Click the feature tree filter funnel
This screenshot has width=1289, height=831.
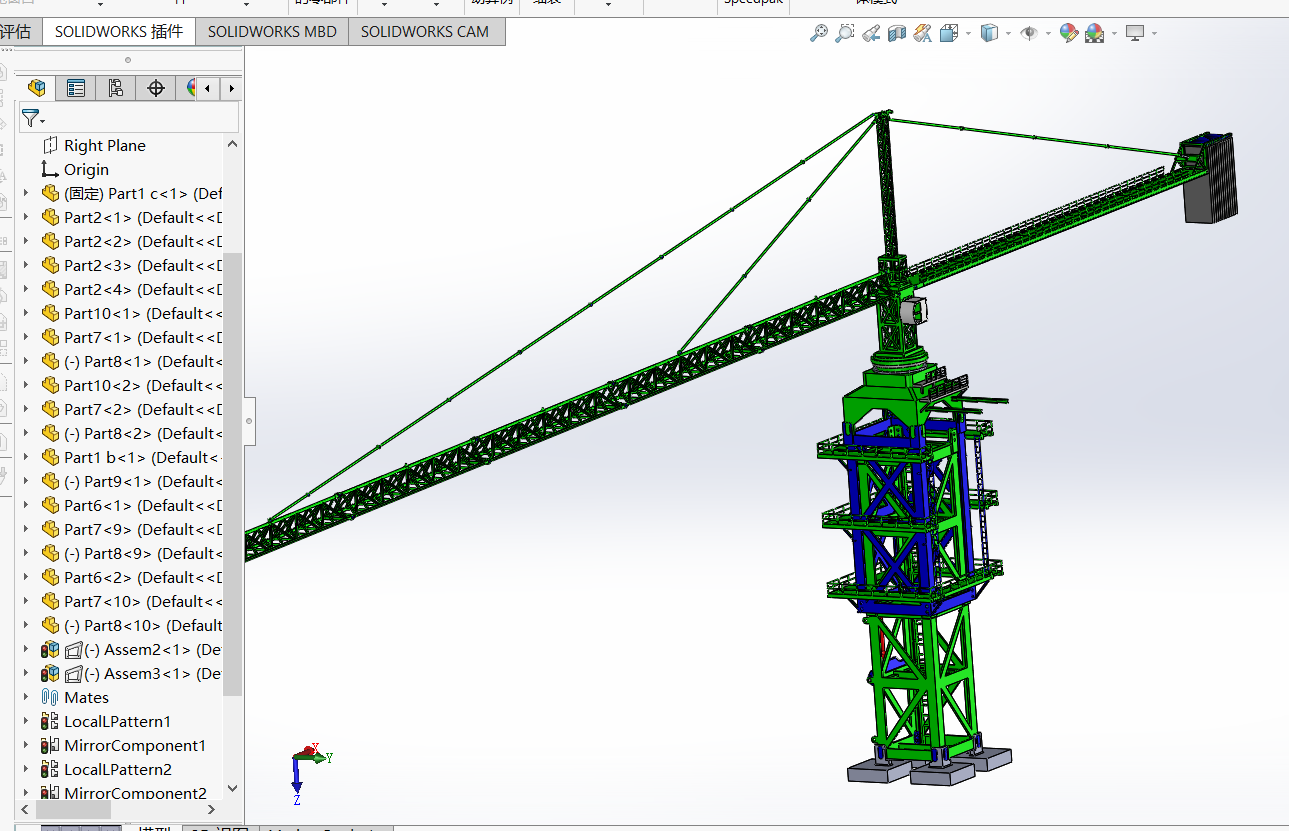[x=32, y=118]
